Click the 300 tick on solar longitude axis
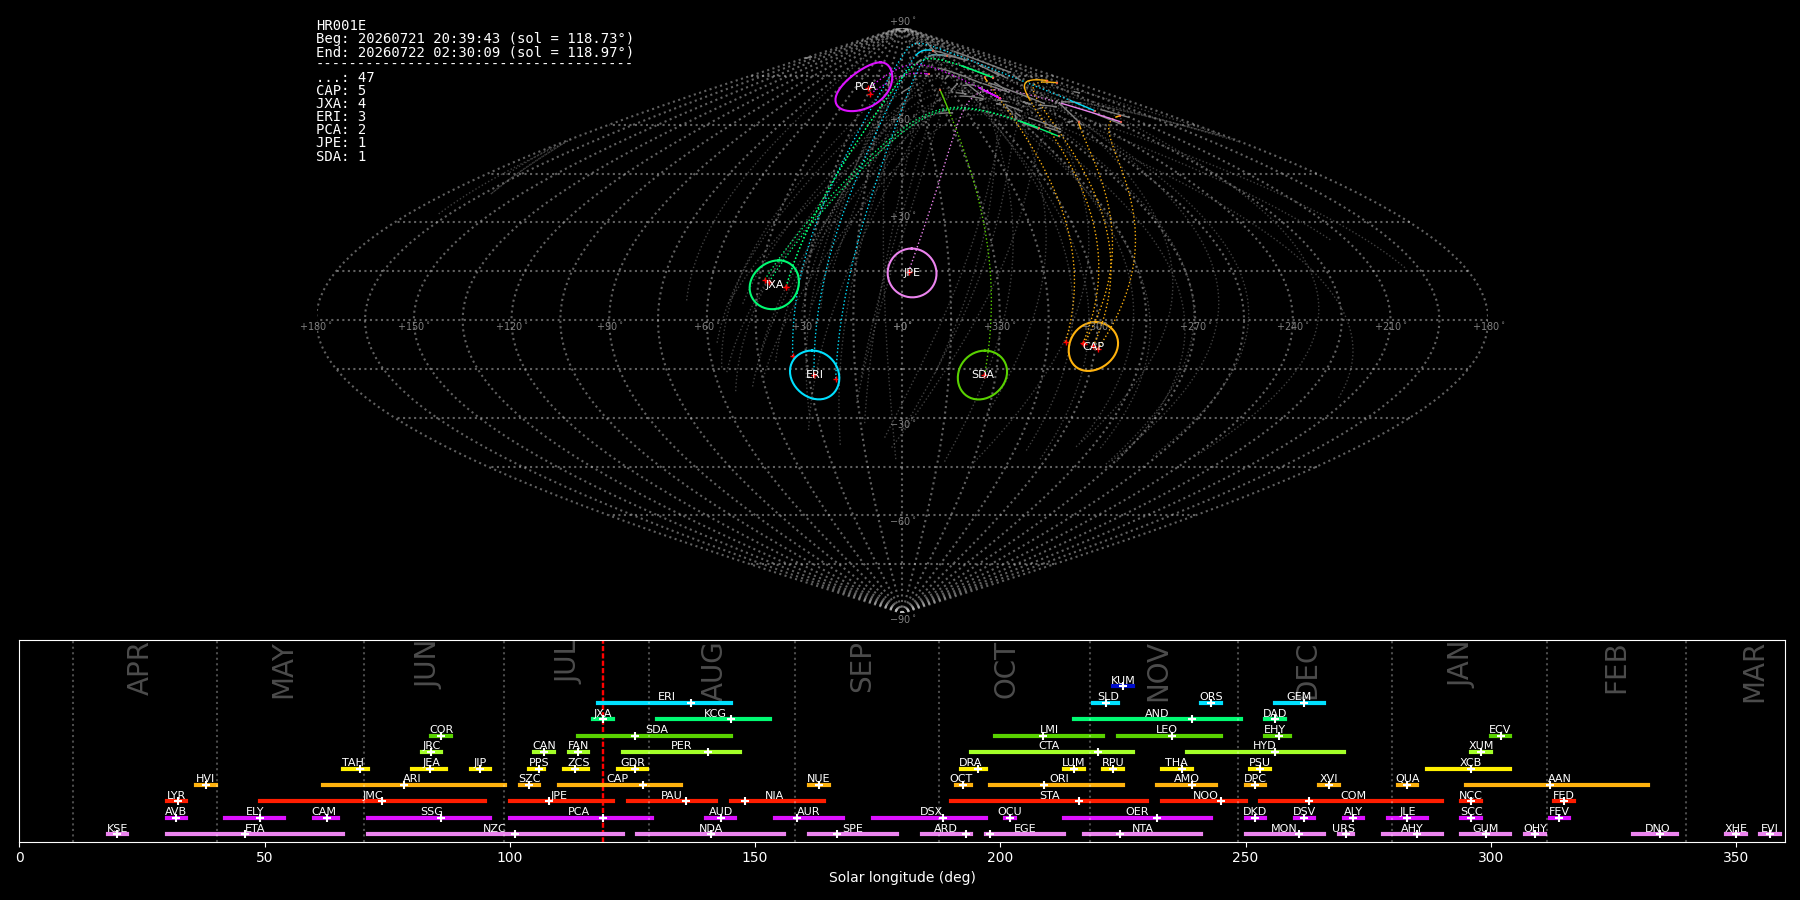The height and width of the screenshot is (900, 1800). click(1490, 858)
